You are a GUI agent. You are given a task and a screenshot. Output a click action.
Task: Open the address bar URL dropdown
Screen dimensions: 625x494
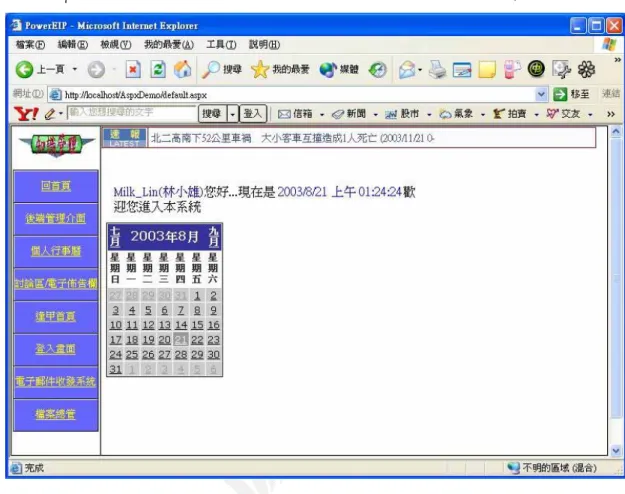[x=541, y=94]
